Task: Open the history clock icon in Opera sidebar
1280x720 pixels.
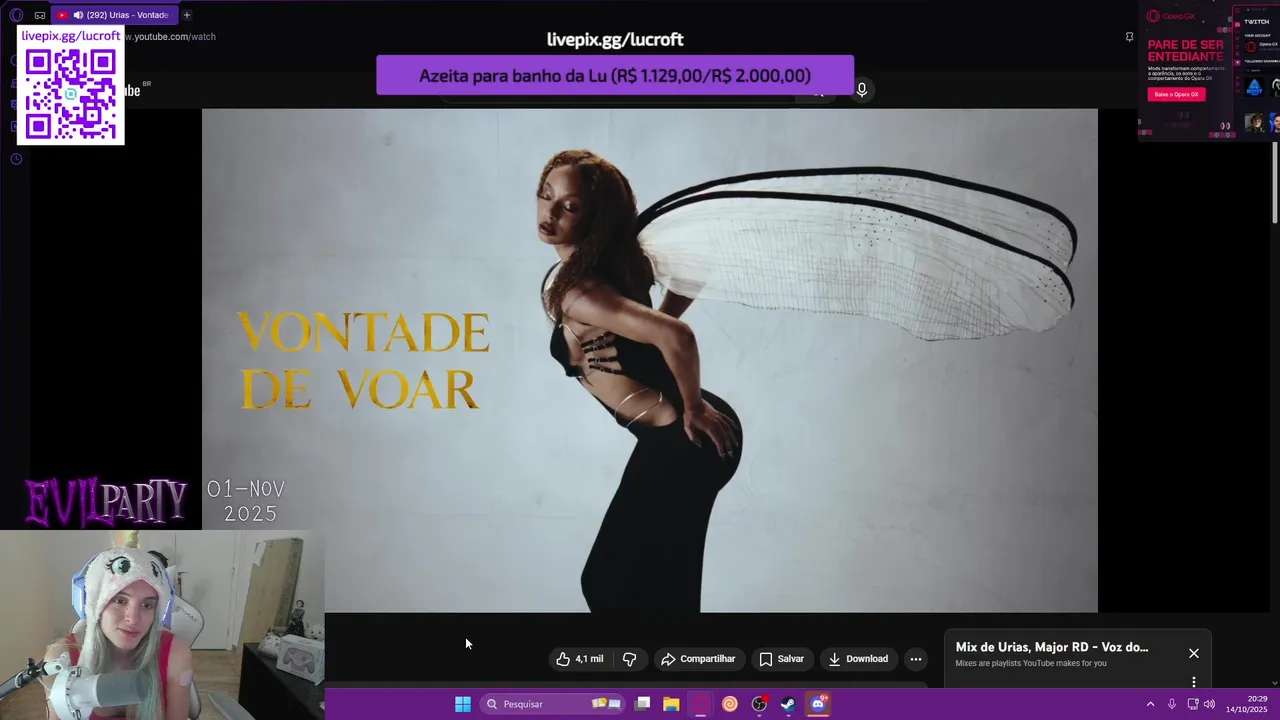Action: [x=16, y=159]
